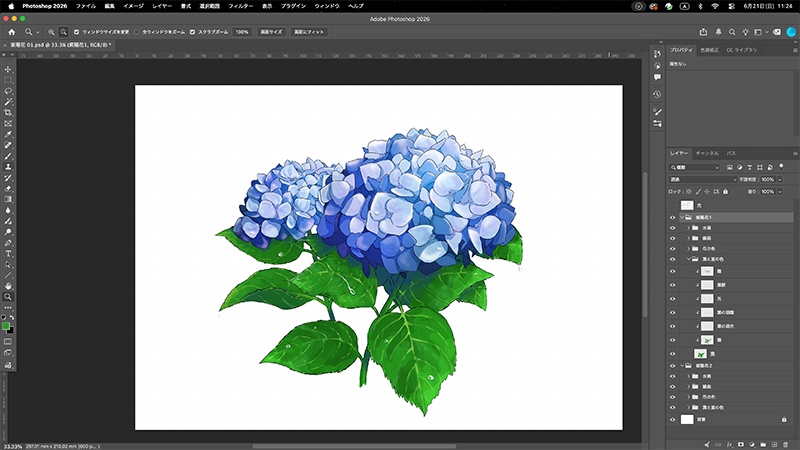Select the Horizontal Type tool
800x450 pixels.
(x=8, y=254)
